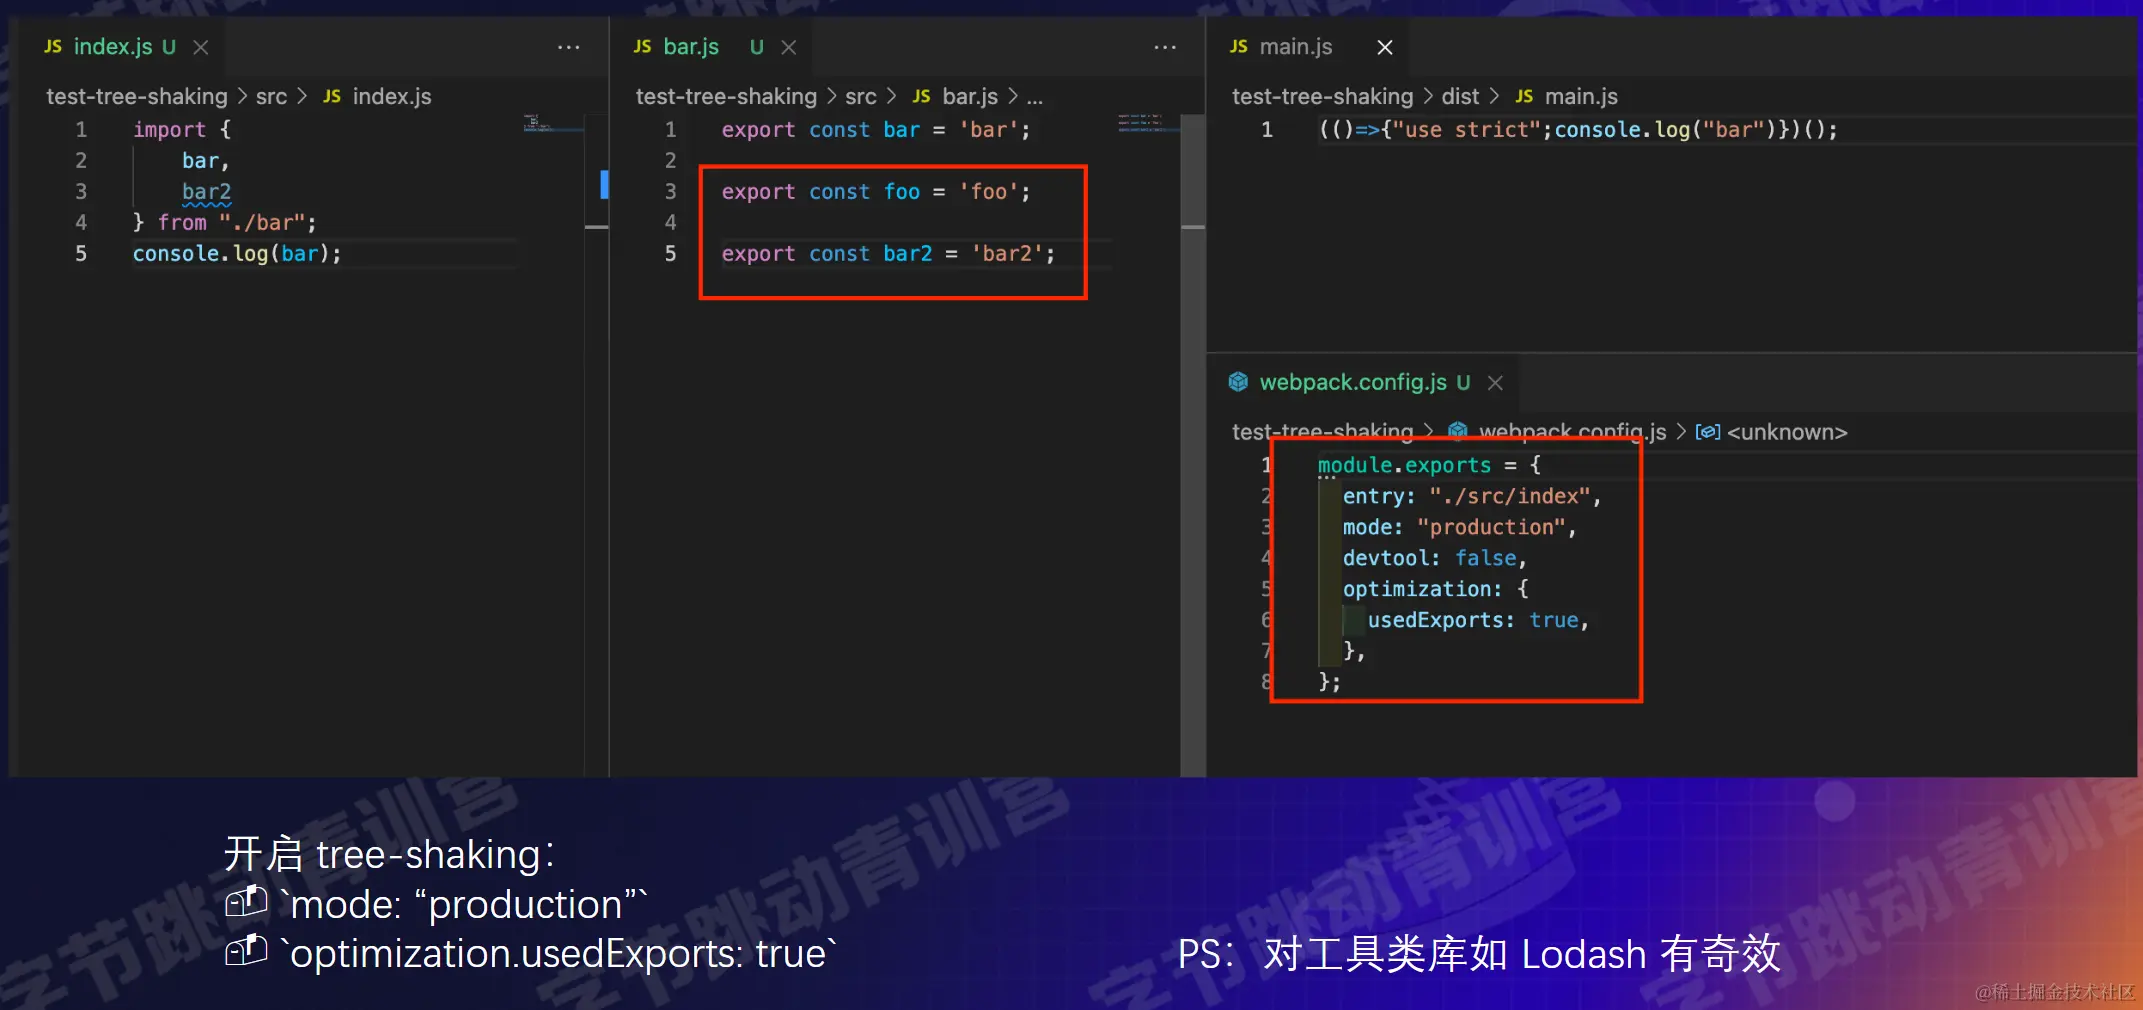The height and width of the screenshot is (1010, 2143).
Task: Close the index.js tab
Action: tap(201, 47)
